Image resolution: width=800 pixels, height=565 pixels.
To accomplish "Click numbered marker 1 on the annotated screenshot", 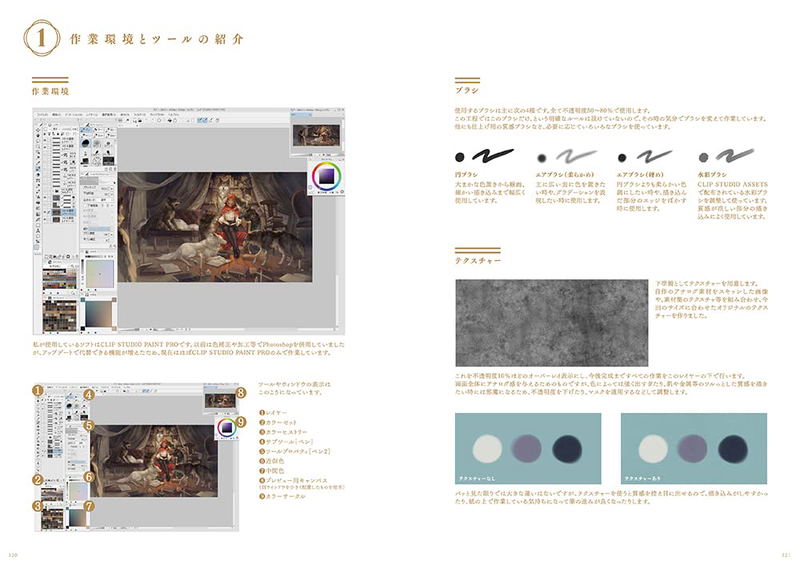I will 38,390.
